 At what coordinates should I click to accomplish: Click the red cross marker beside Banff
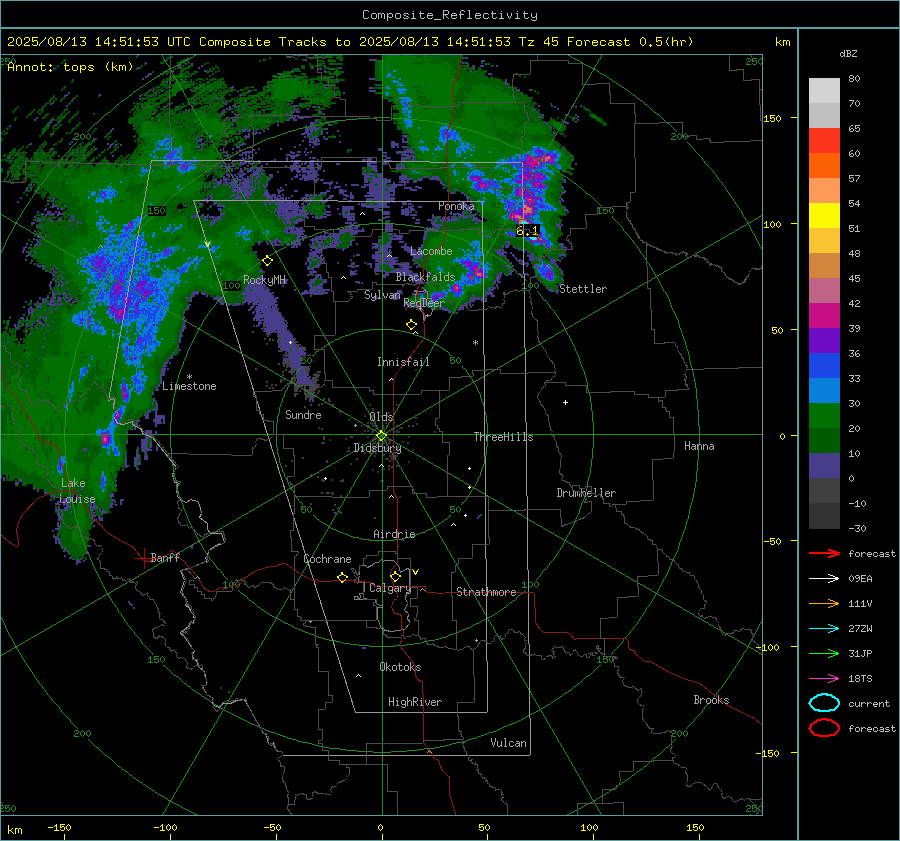(x=143, y=558)
